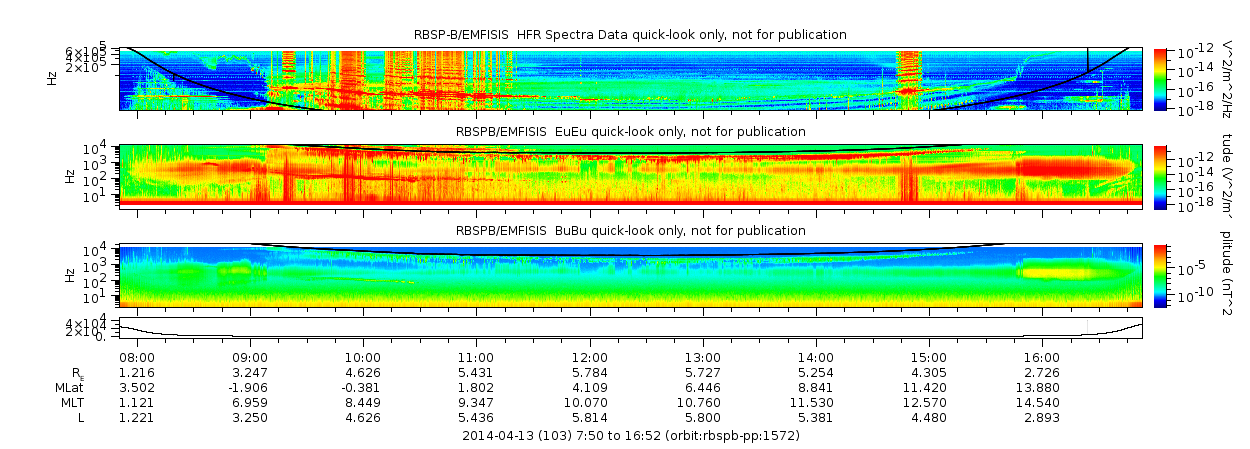Click the L value 5.814 at 12:00

589,417
